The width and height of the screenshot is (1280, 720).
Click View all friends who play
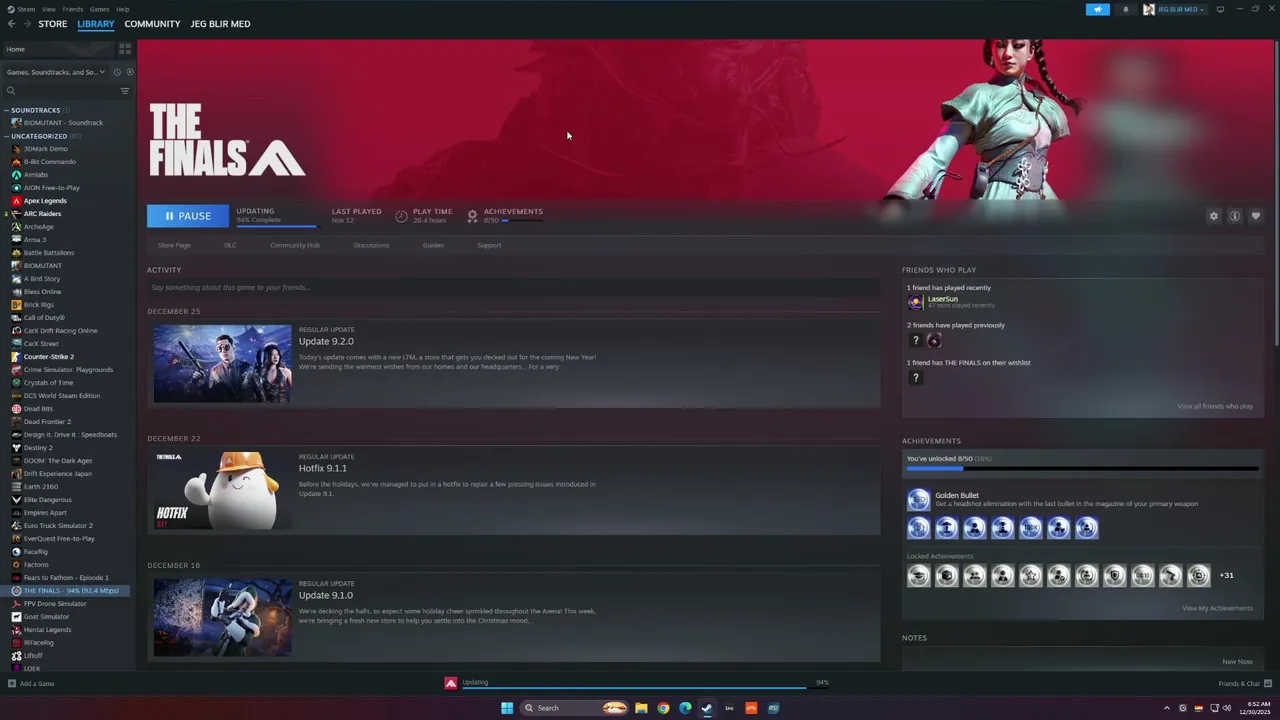coord(1215,406)
